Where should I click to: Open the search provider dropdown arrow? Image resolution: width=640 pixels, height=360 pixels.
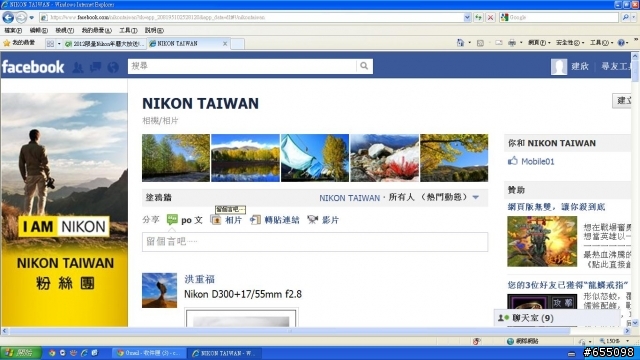634,18
